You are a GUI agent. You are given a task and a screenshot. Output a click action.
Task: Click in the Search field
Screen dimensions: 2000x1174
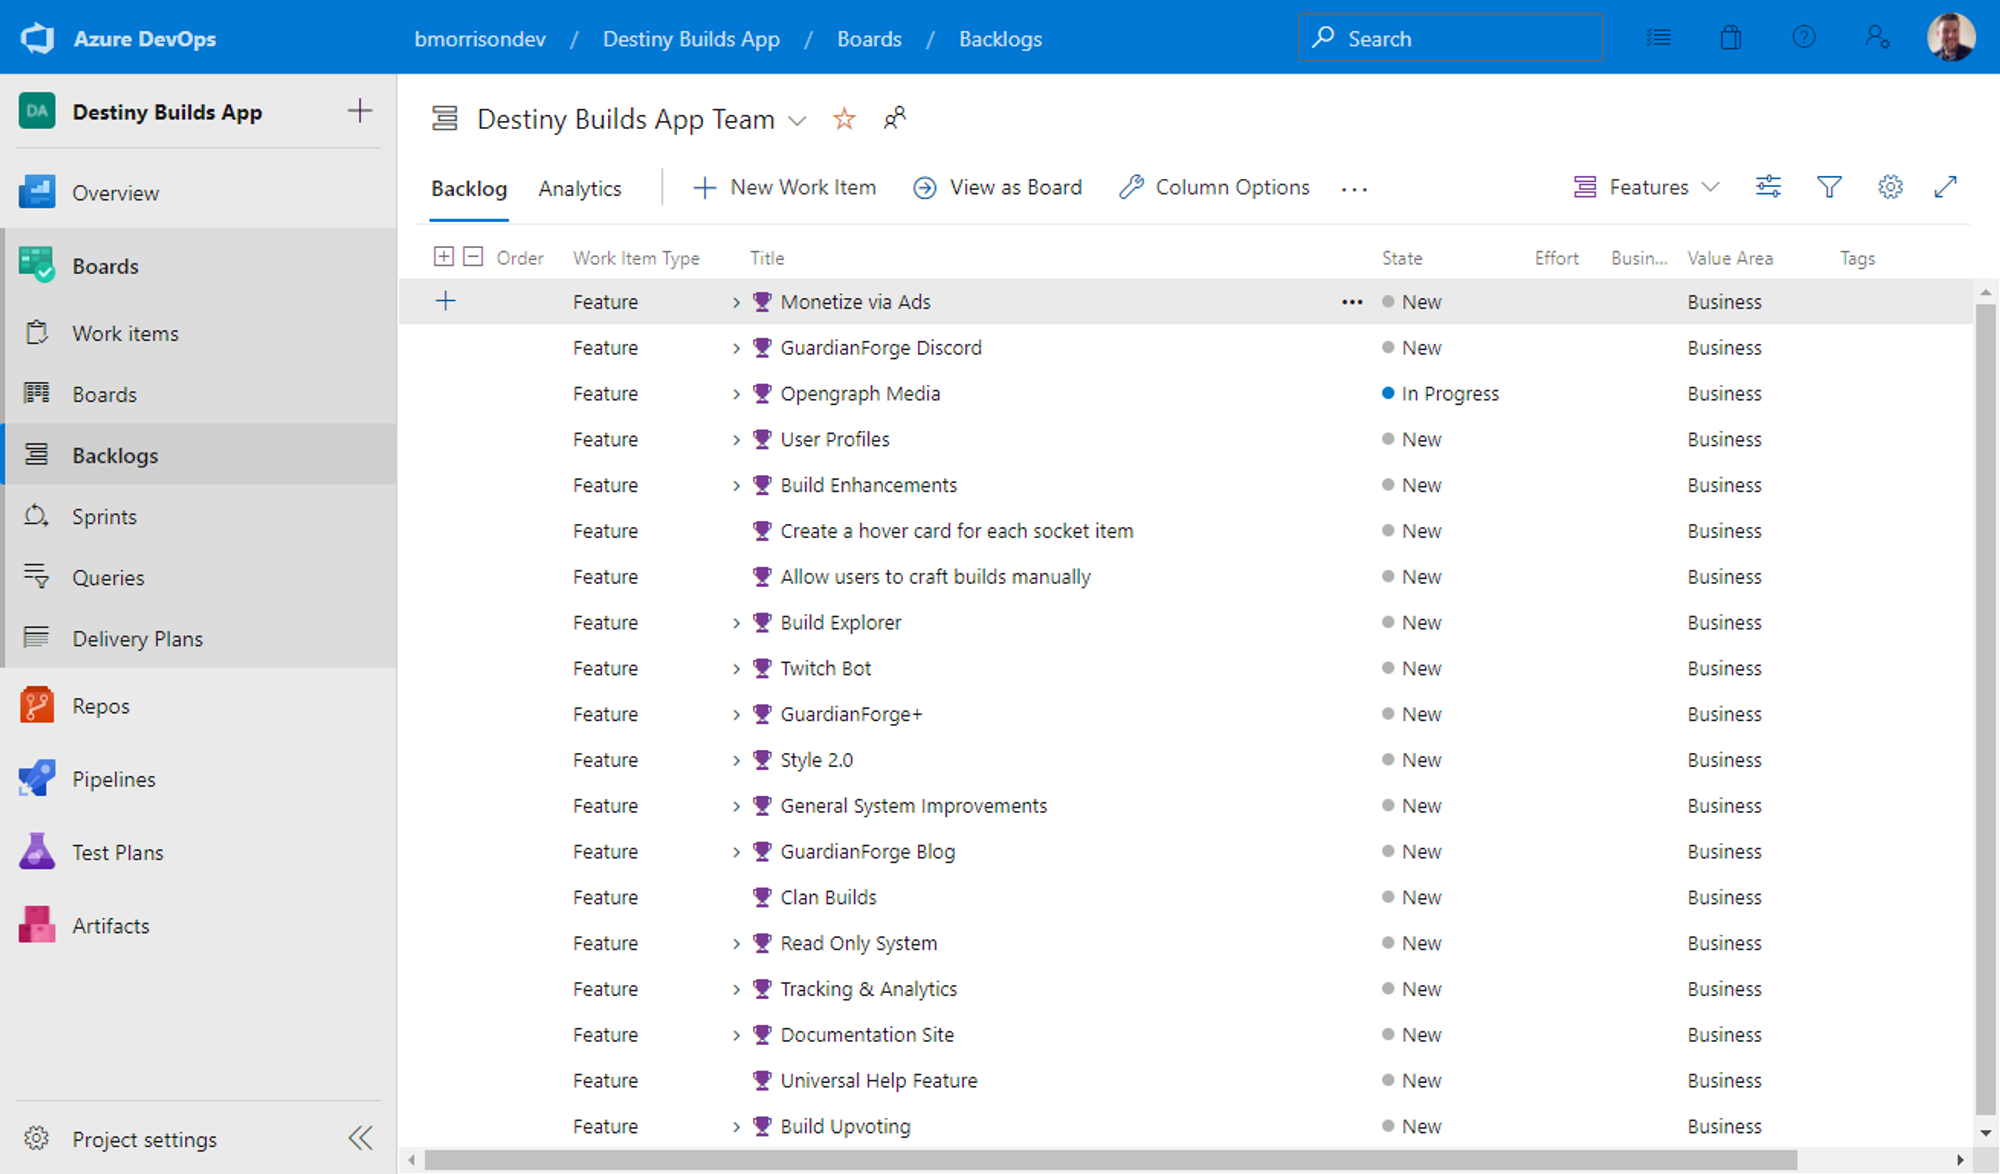1450,38
